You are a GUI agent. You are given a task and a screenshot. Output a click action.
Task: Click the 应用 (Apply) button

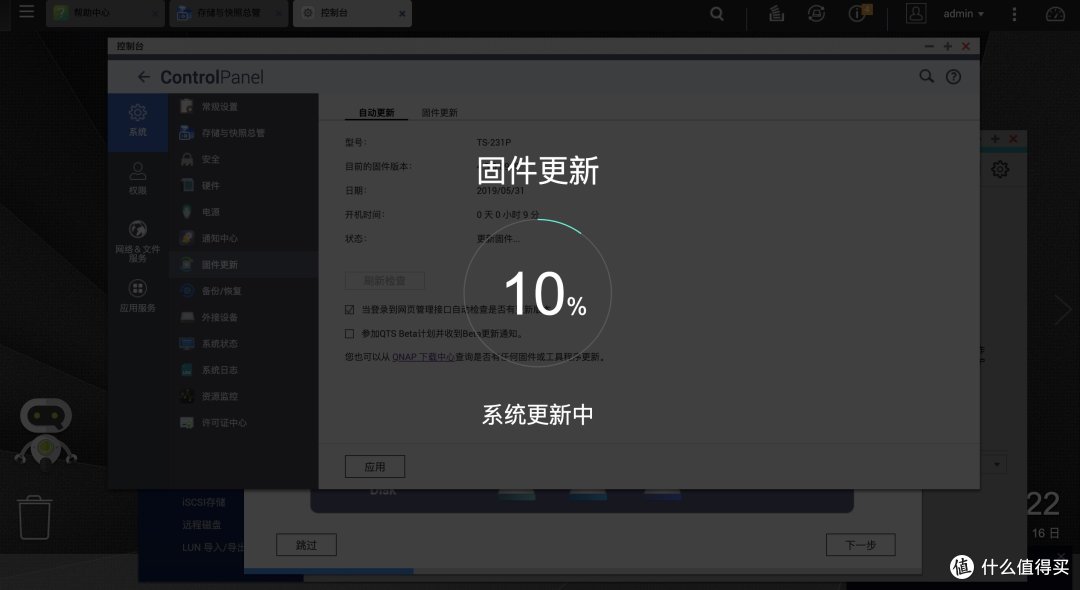pos(376,466)
